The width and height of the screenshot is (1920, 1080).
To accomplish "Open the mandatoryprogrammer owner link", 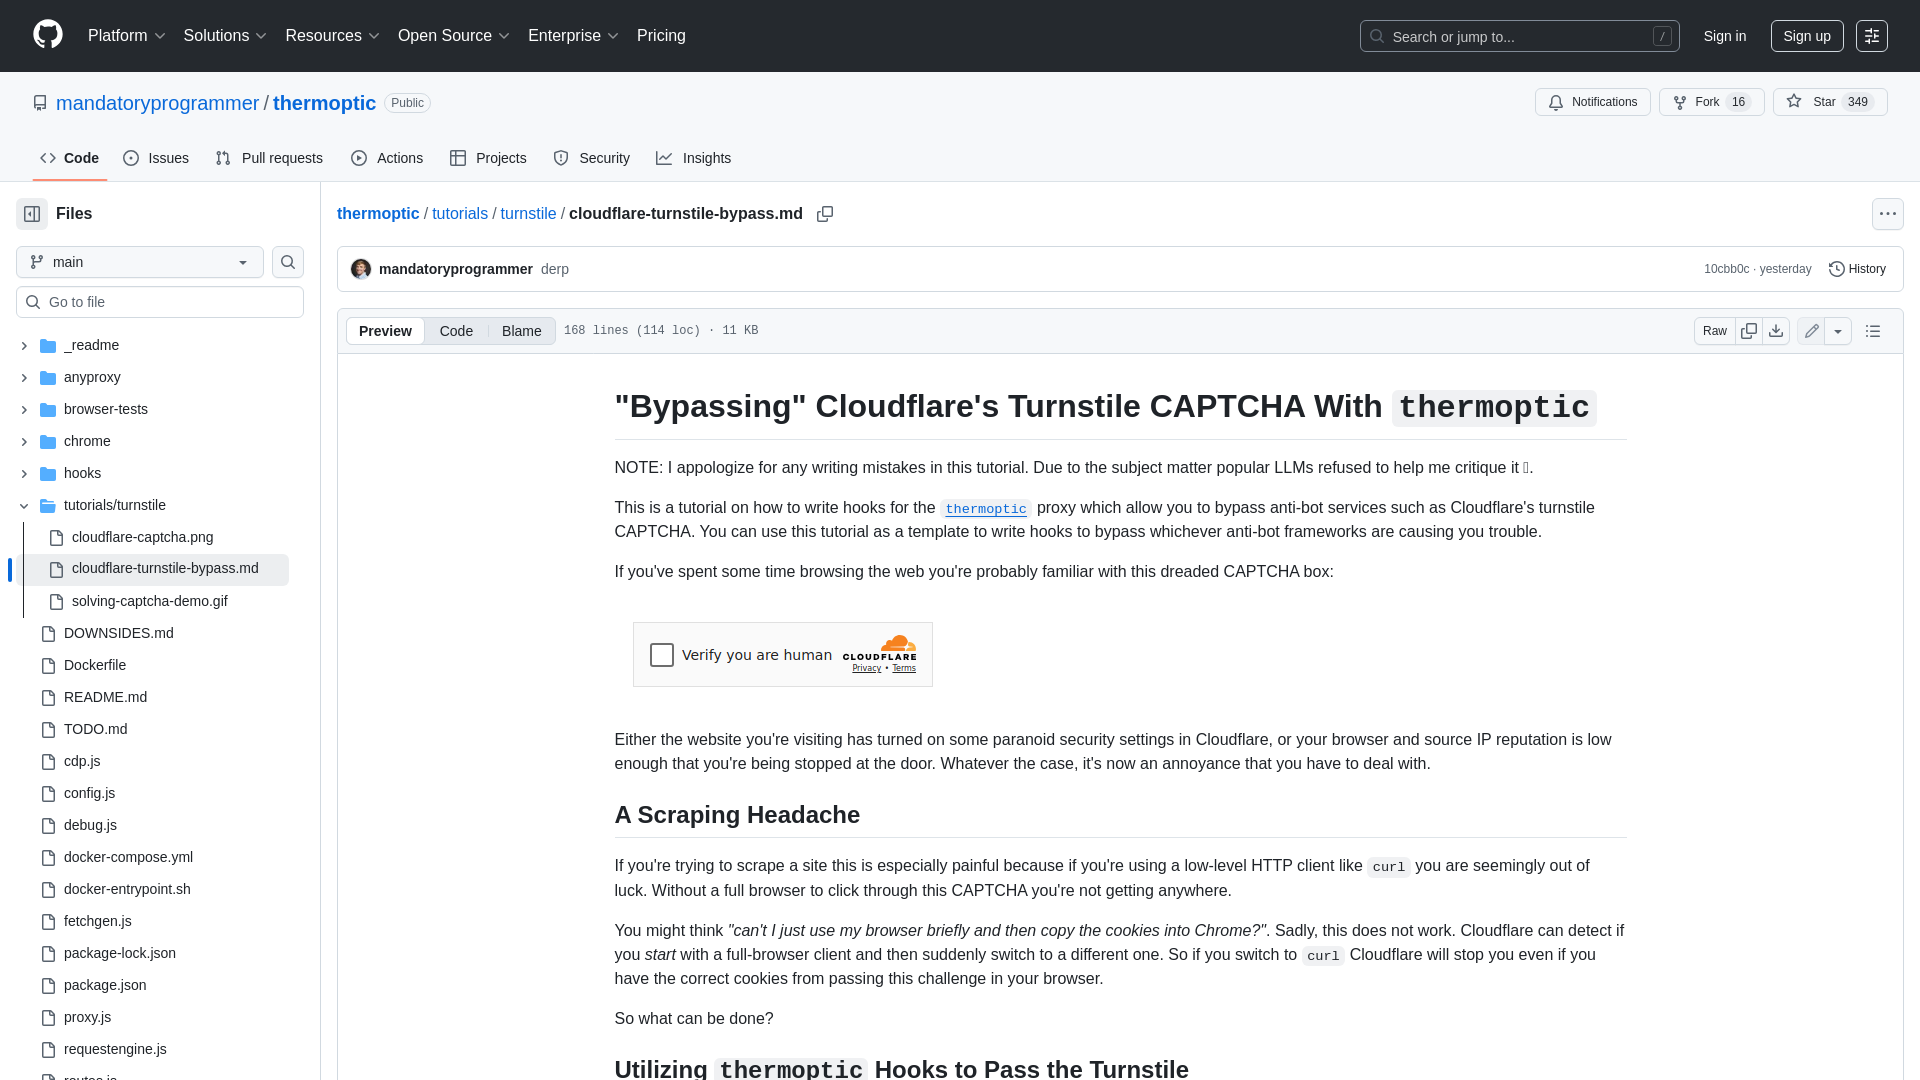I will [x=157, y=103].
